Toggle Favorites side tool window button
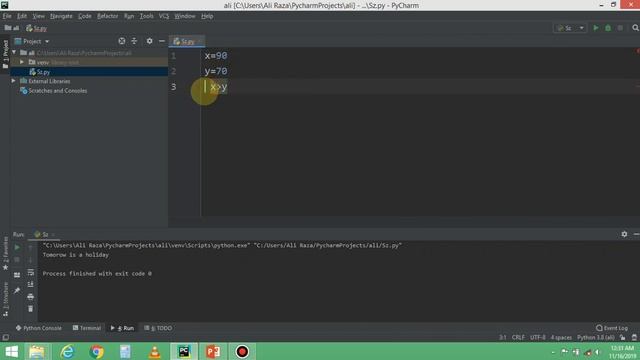640x360 pixels. click(5, 253)
